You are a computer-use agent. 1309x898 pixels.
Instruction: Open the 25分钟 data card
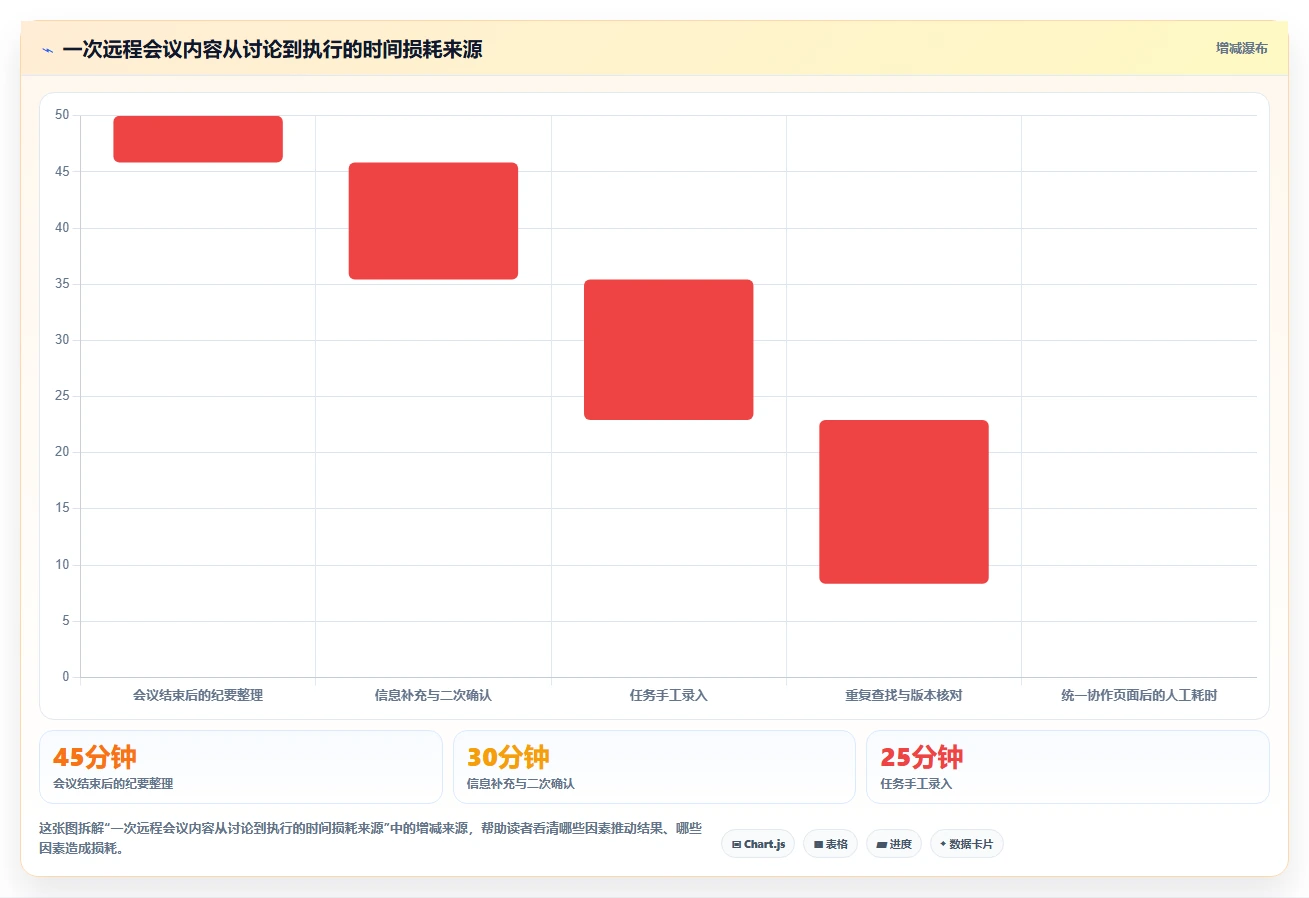pyautogui.click(x=1068, y=767)
